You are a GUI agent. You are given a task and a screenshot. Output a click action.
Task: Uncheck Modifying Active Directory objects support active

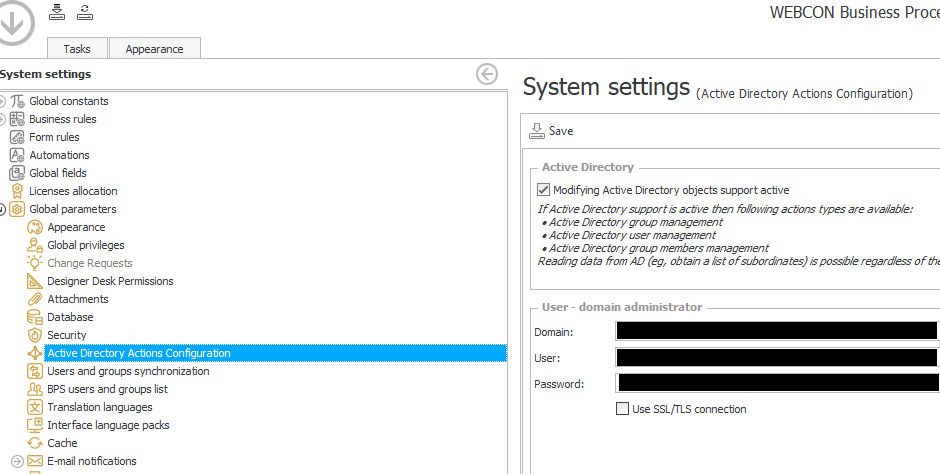(543, 190)
